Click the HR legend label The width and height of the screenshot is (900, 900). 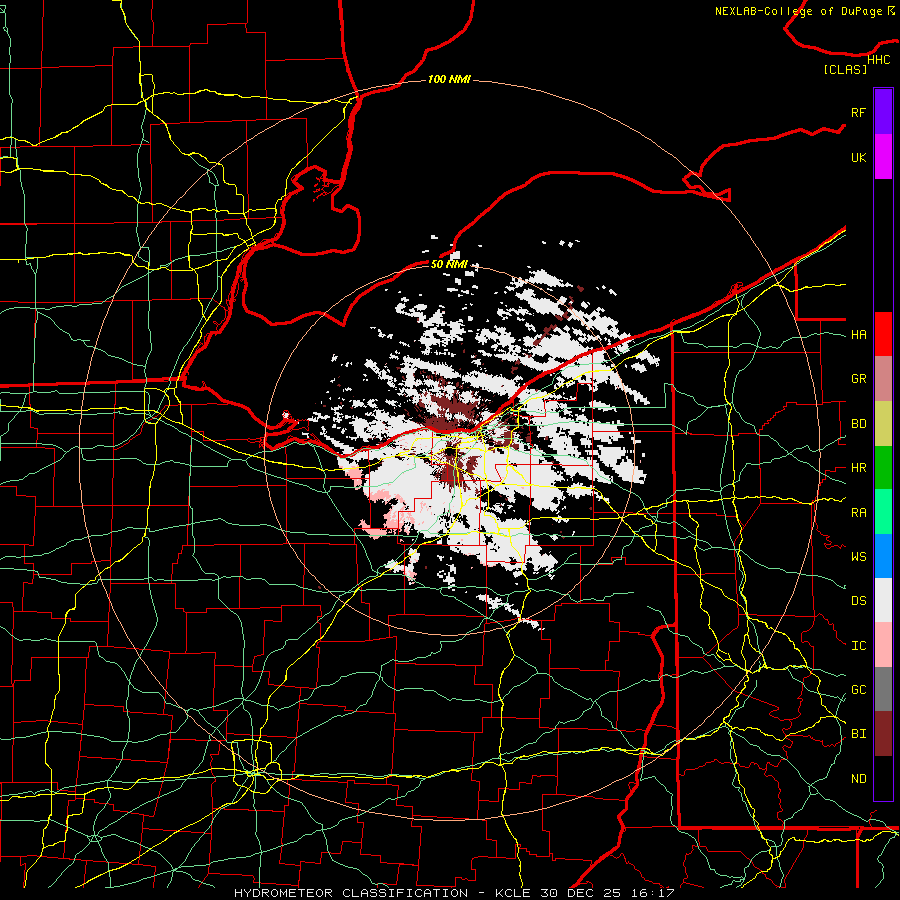[858, 468]
